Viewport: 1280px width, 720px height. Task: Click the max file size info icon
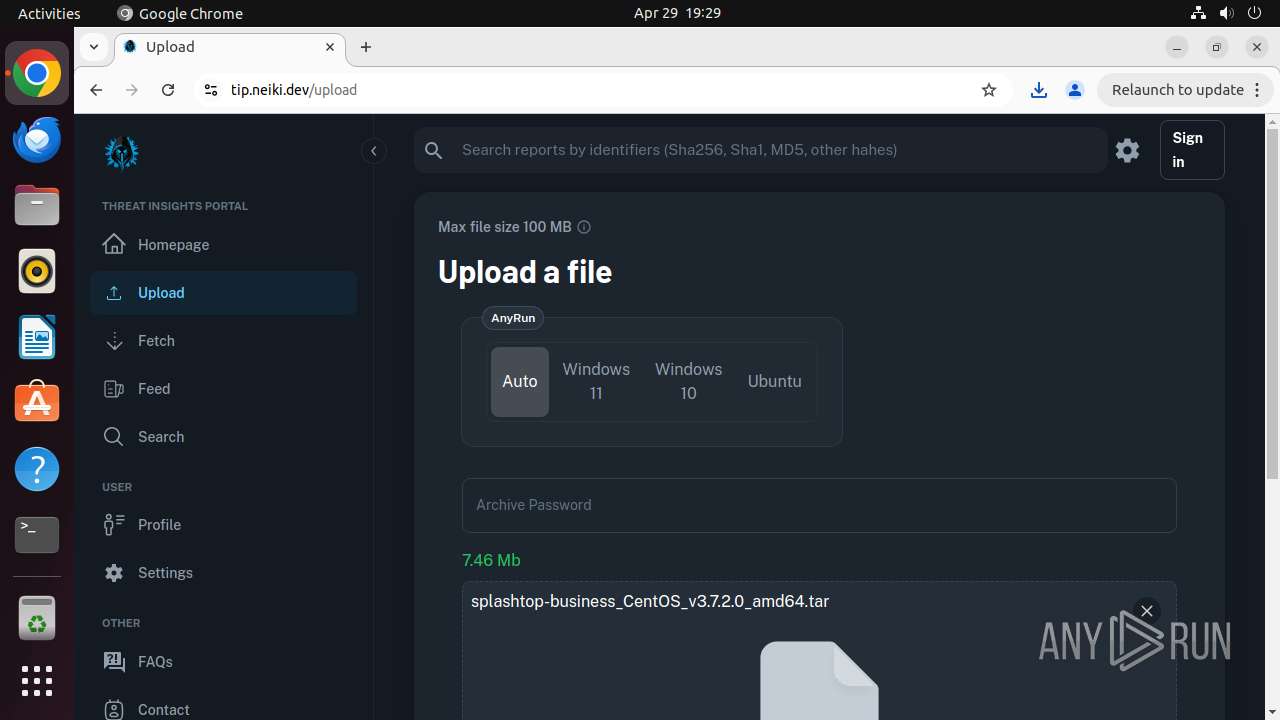pos(584,227)
